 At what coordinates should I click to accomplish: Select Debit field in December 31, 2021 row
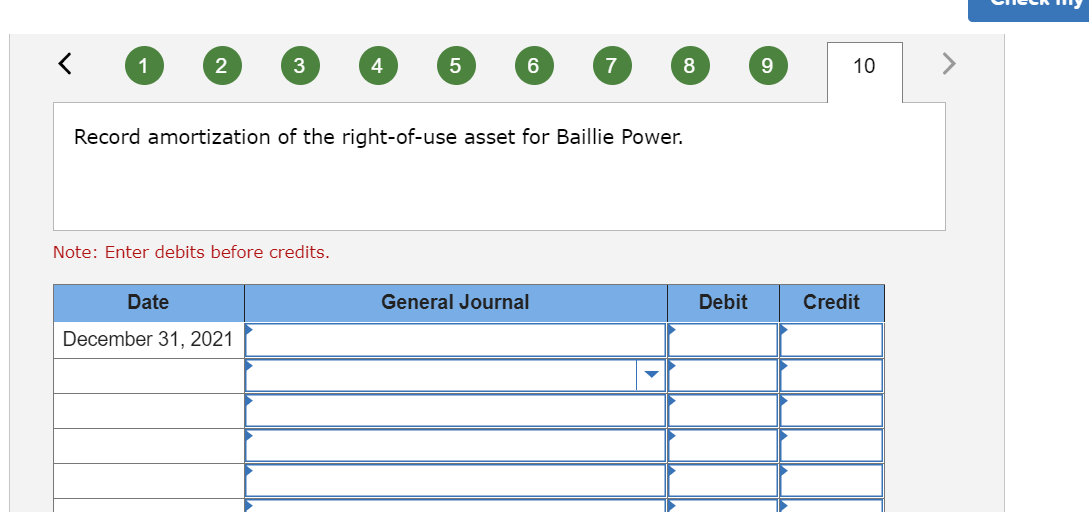pyautogui.click(x=723, y=340)
